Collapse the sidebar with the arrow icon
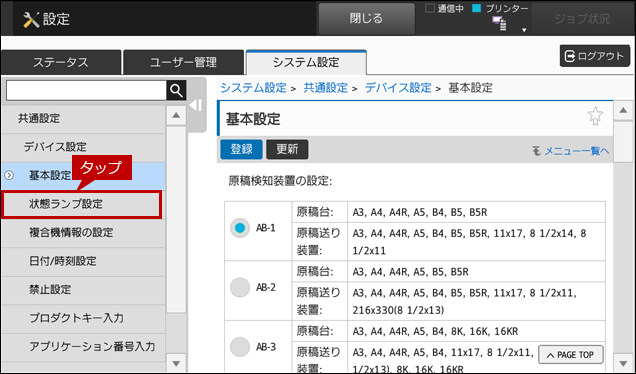Screen dimensions: 636x374 196,105
